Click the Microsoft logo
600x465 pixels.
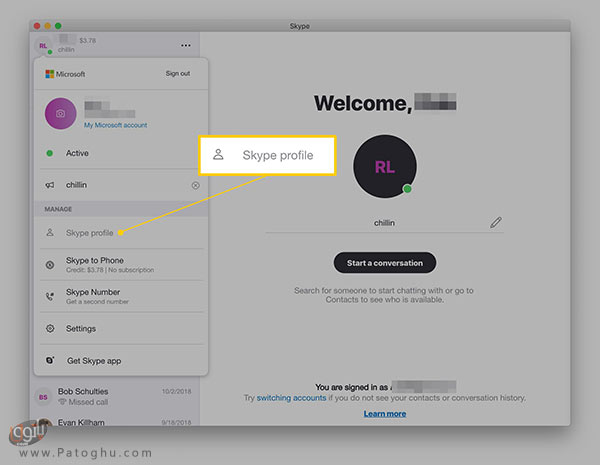[x=50, y=74]
